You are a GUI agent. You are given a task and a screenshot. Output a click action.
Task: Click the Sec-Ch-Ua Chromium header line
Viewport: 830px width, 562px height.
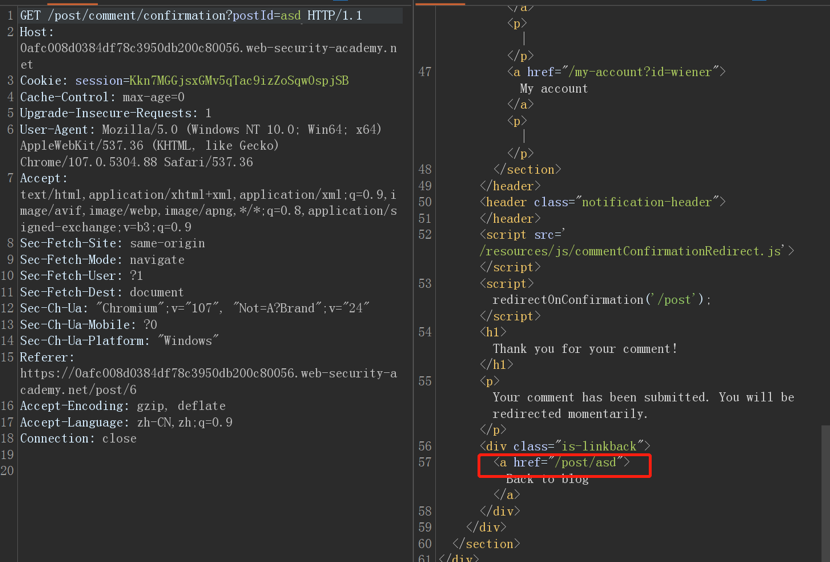coord(195,308)
